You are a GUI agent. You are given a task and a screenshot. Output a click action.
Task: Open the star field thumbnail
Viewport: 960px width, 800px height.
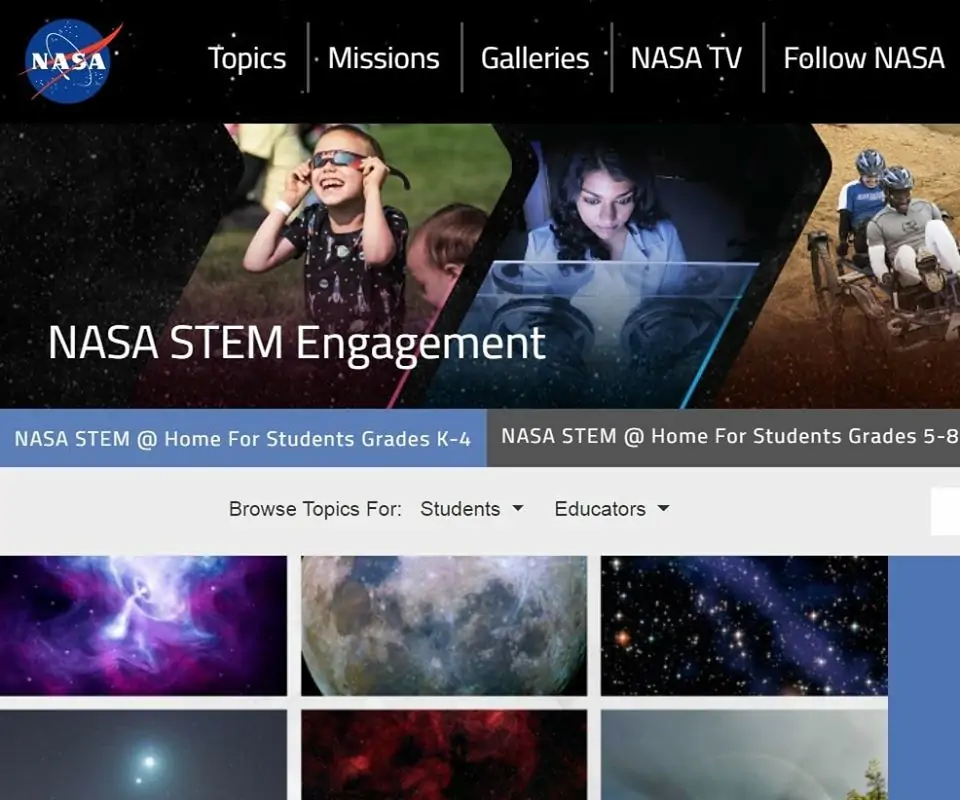click(x=744, y=626)
